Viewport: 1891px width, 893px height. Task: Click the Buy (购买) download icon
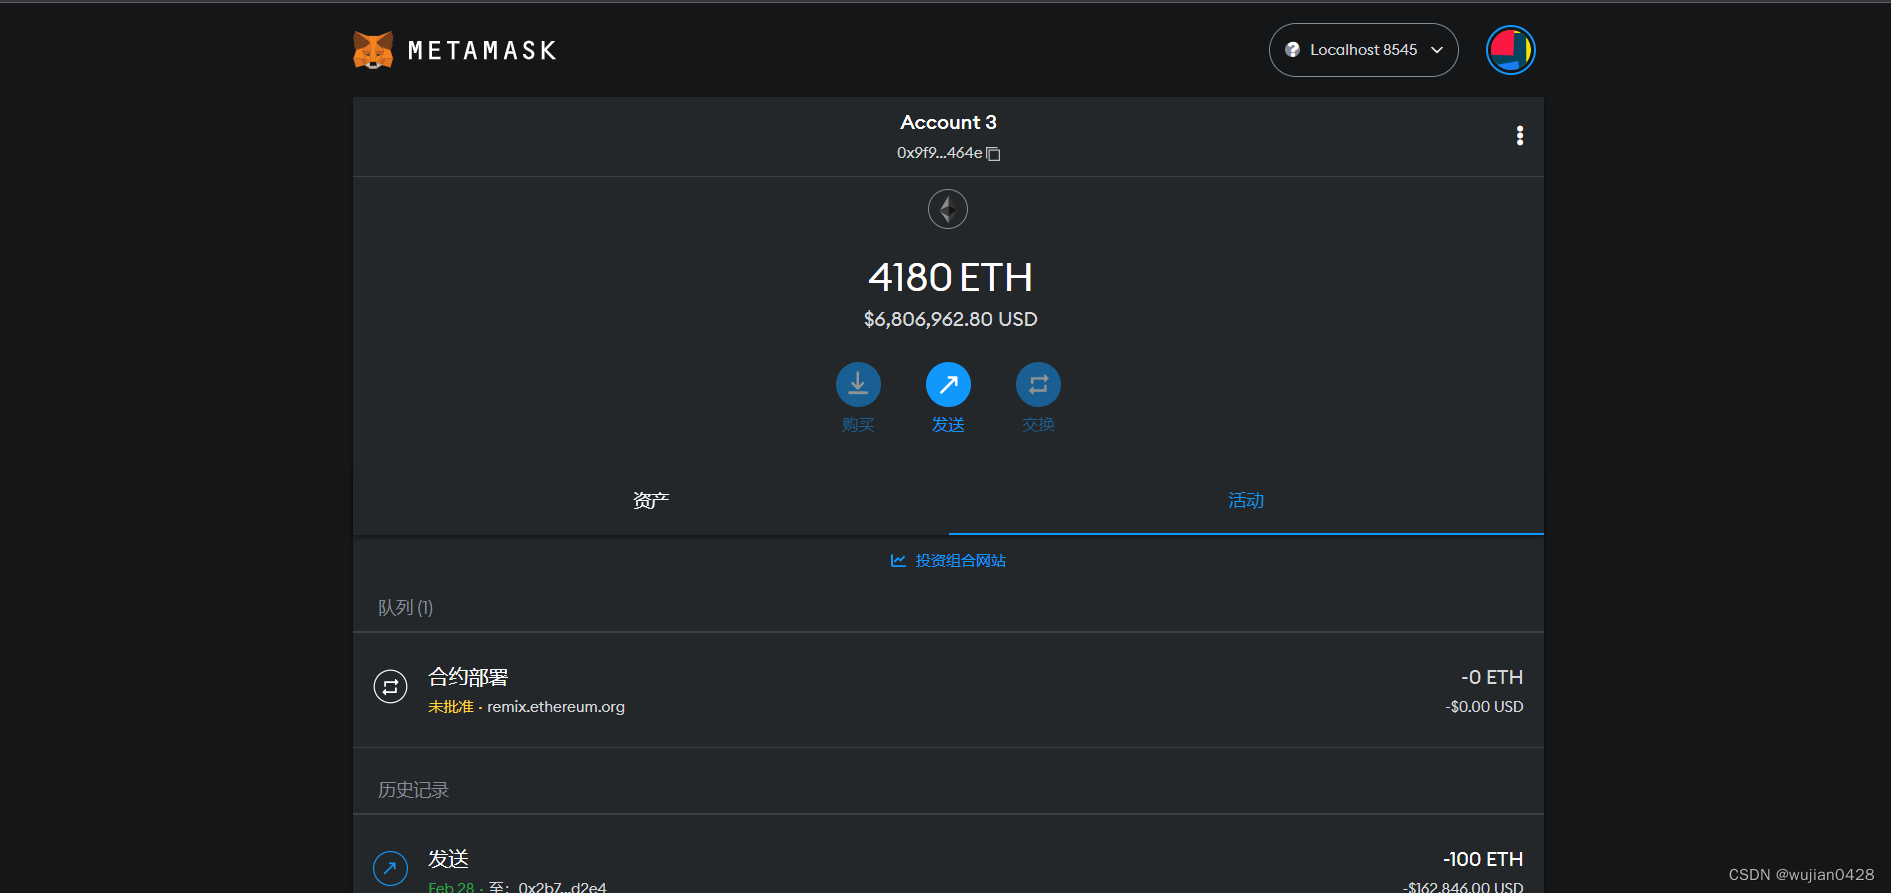[x=858, y=384]
